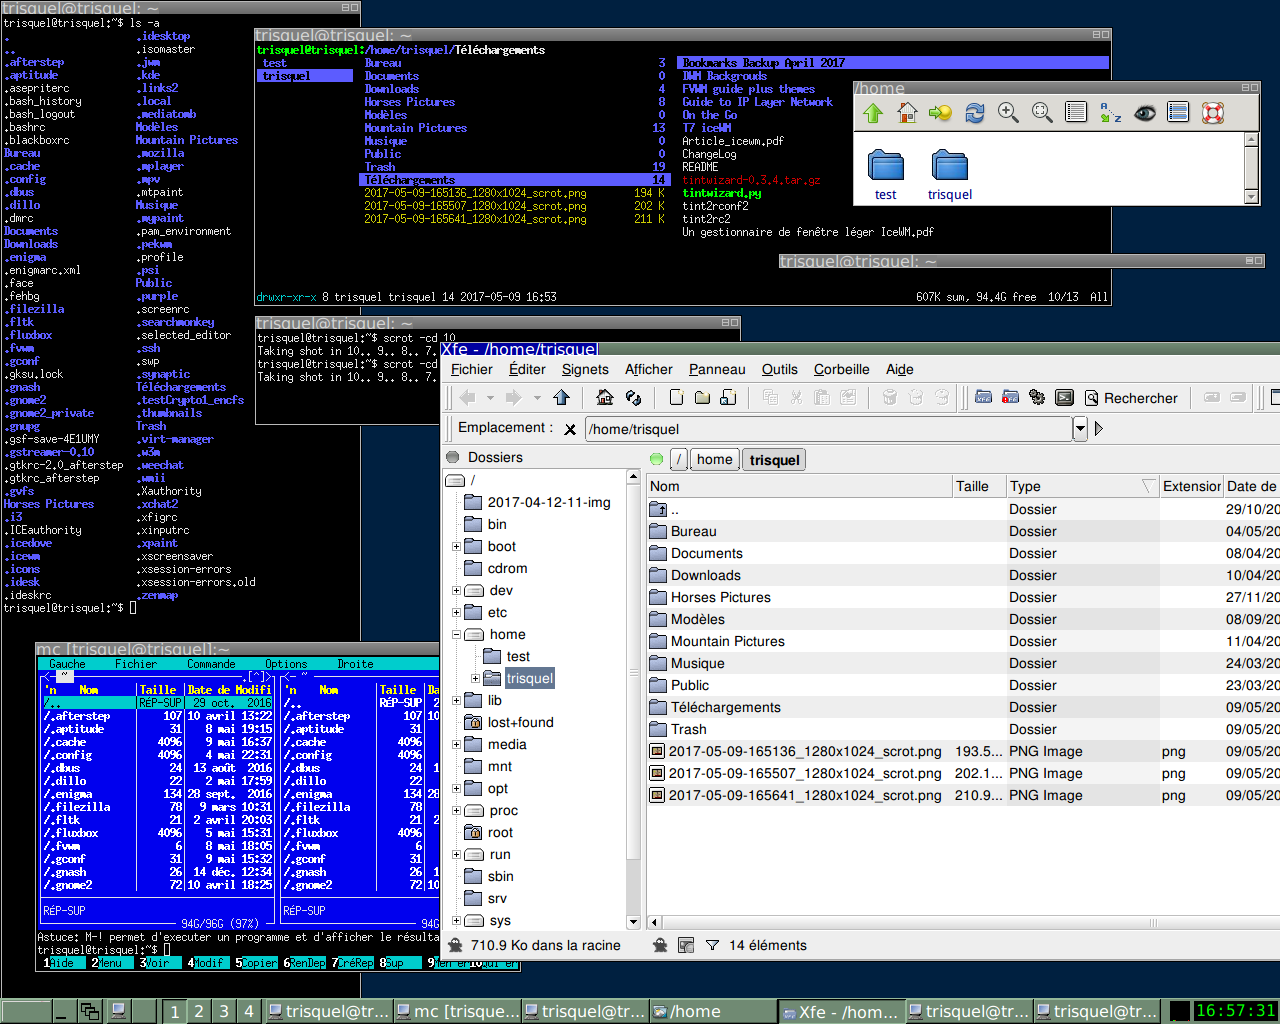
Task: Click the lifebuoy help icon in /home window
Action: (1213, 113)
